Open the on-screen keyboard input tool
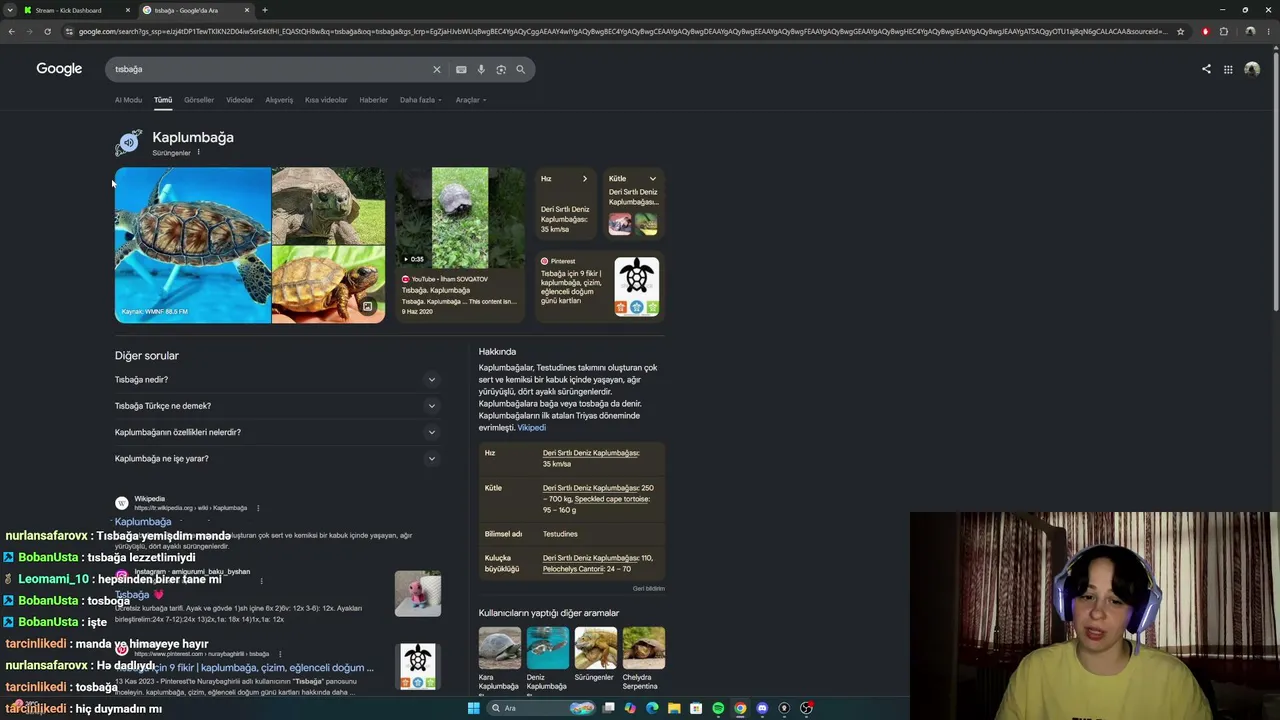 pyautogui.click(x=461, y=69)
